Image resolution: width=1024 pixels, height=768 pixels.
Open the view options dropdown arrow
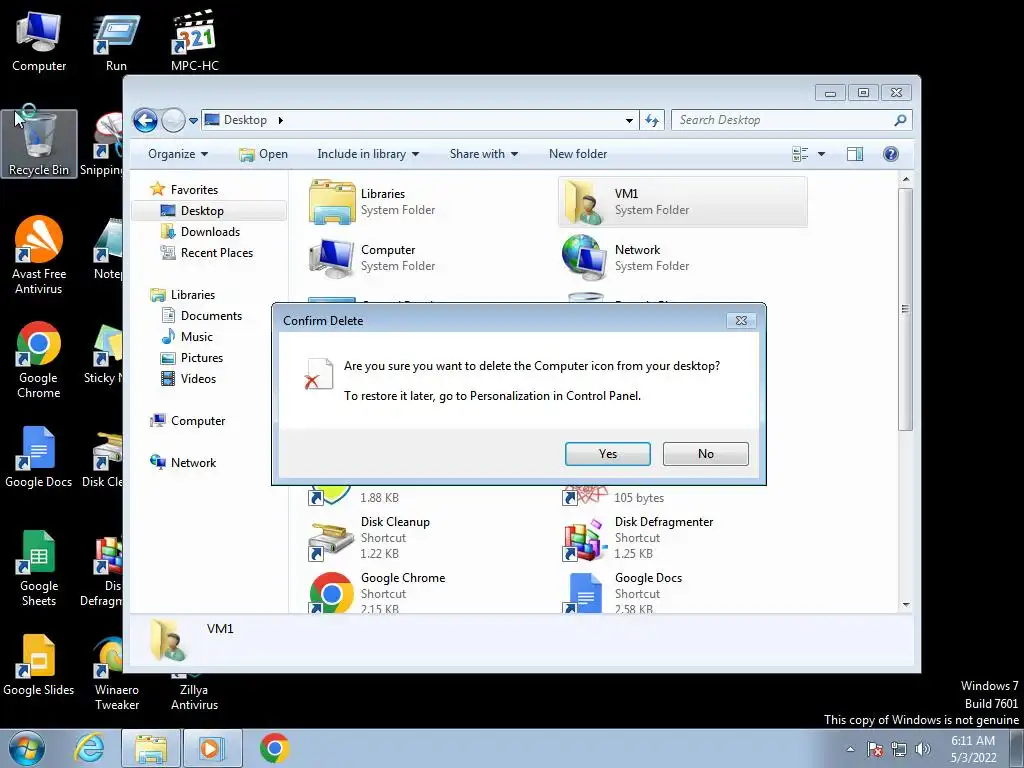[822, 154]
